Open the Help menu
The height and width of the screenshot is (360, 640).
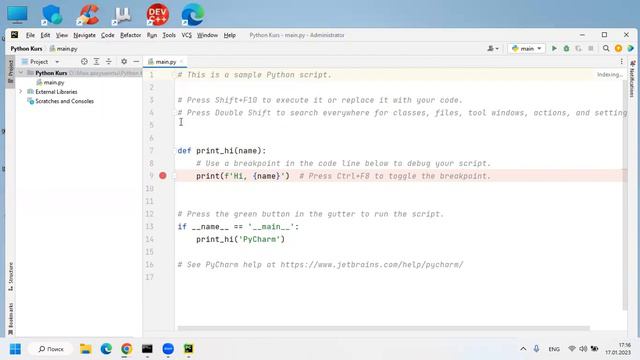pos(229,35)
